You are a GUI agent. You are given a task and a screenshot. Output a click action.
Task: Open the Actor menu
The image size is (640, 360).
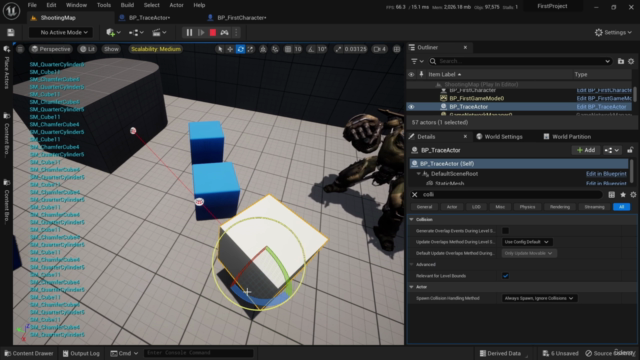tap(176, 5)
